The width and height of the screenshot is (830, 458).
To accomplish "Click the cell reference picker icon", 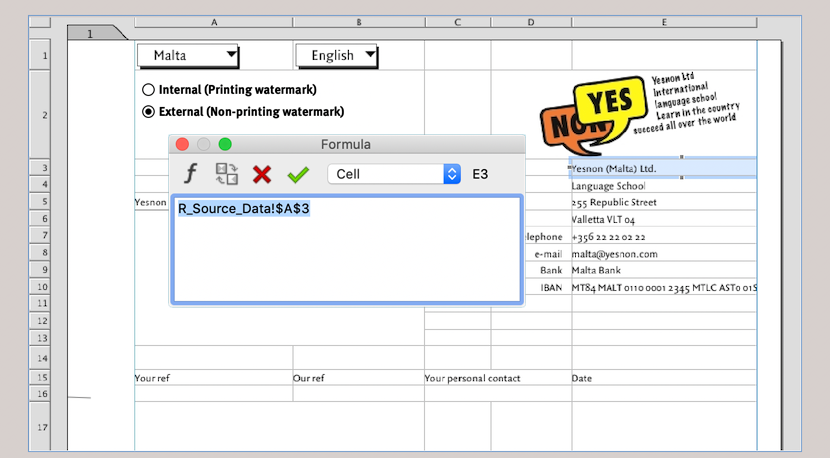I will pyautogui.click(x=227, y=174).
